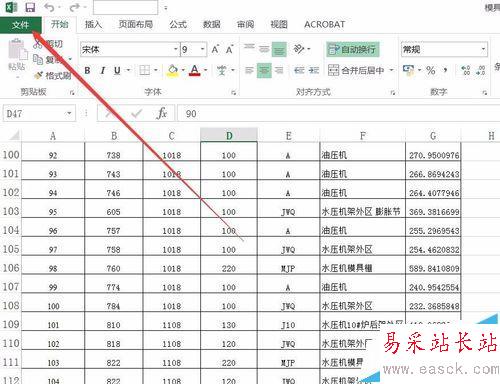Click the Decrease Decimal icon
The height and width of the screenshot is (384, 500).
pyautogui.click(x=480, y=70)
